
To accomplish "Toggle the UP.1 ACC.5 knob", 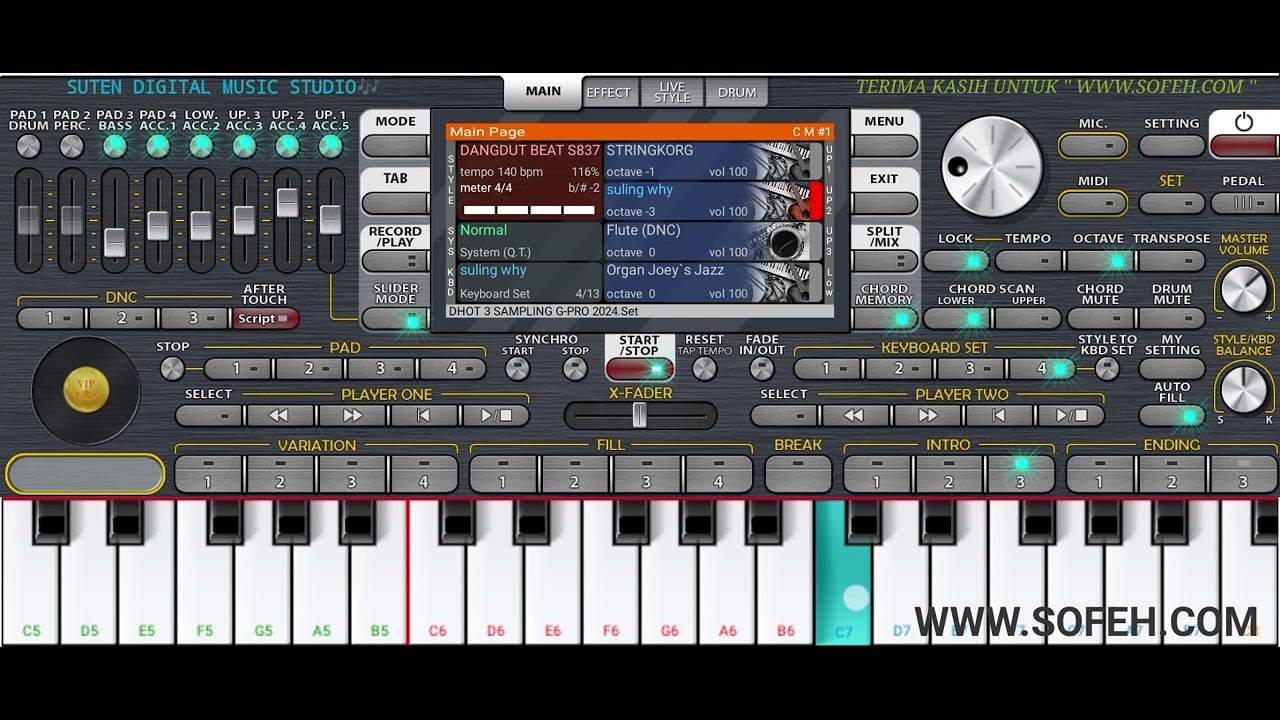I will tap(330, 146).
